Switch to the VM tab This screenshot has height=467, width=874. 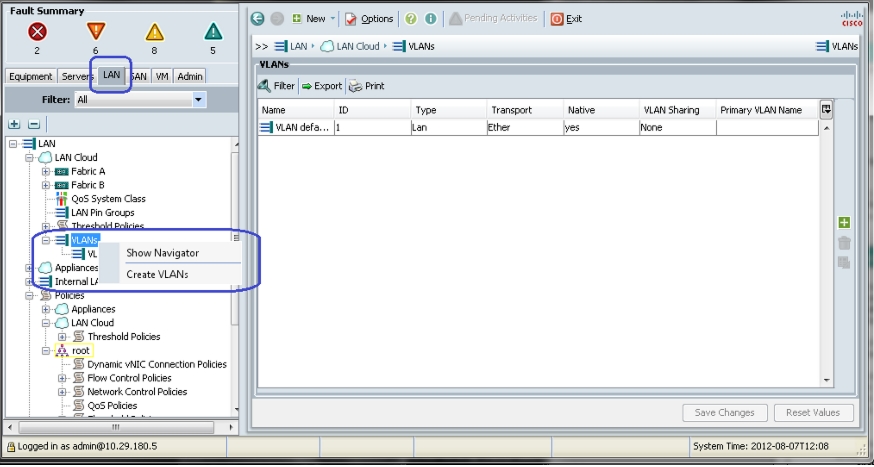(x=162, y=76)
